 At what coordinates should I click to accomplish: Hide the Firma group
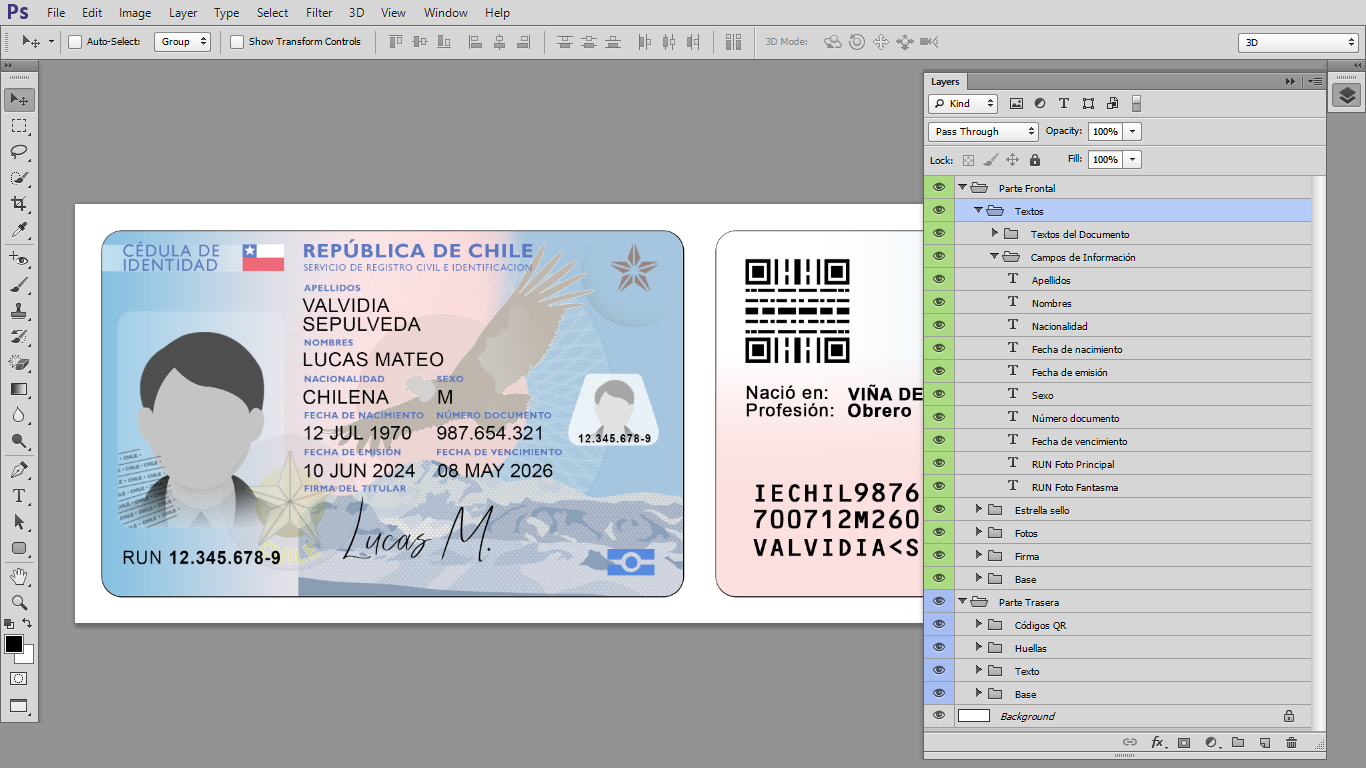pos(939,555)
